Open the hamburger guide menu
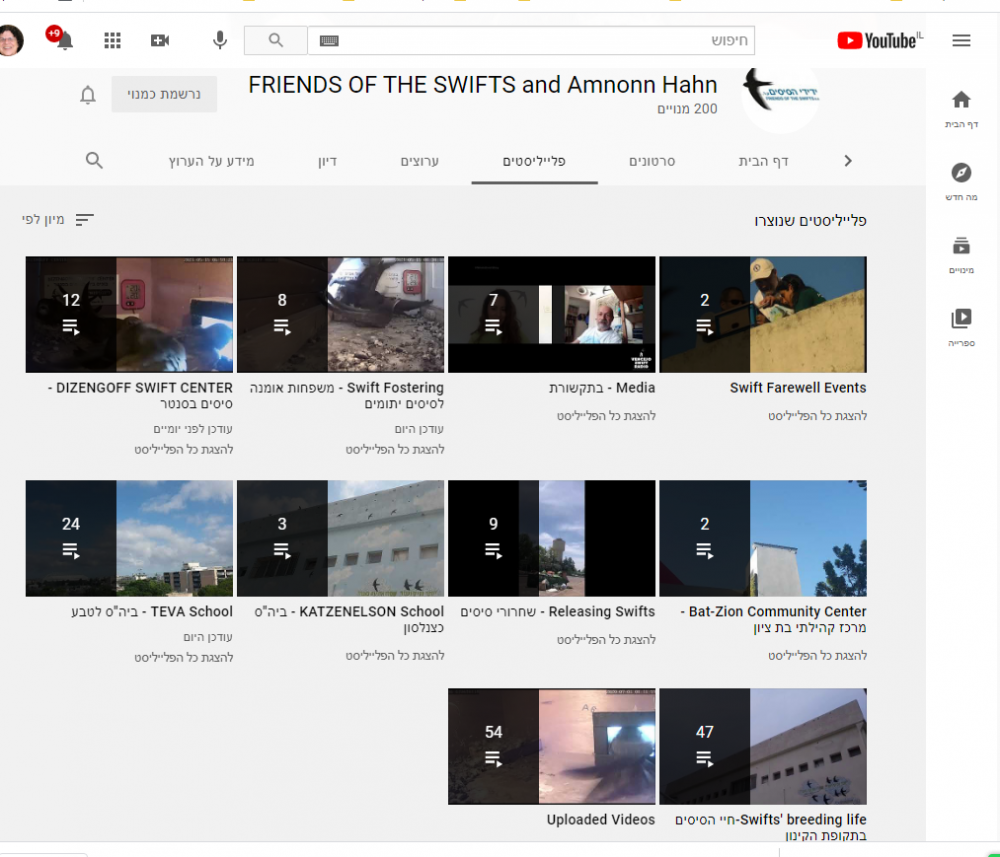Image resolution: width=1000 pixels, height=857 pixels. tap(961, 40)
